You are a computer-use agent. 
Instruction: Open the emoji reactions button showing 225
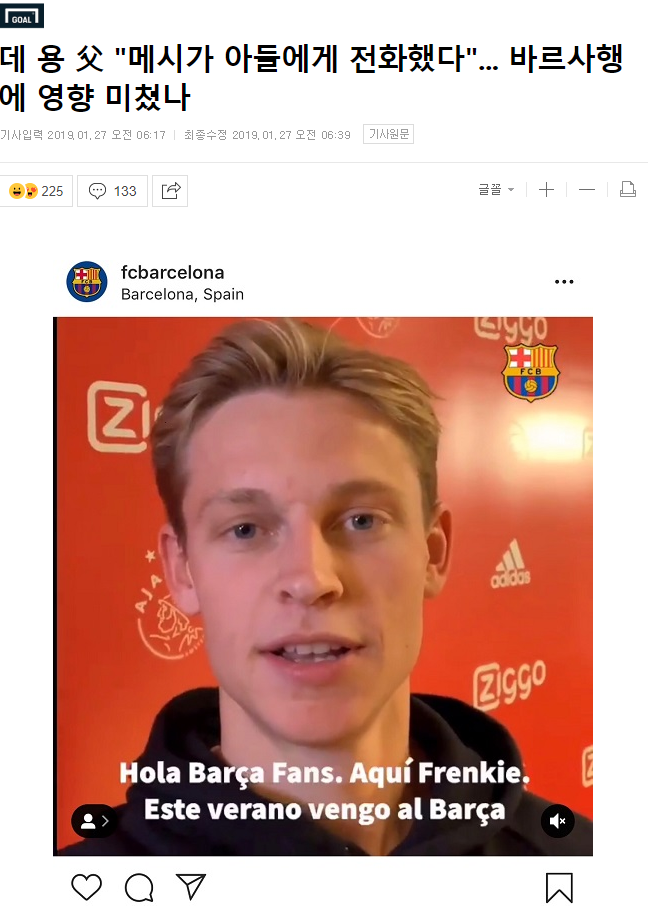(36, 191)
